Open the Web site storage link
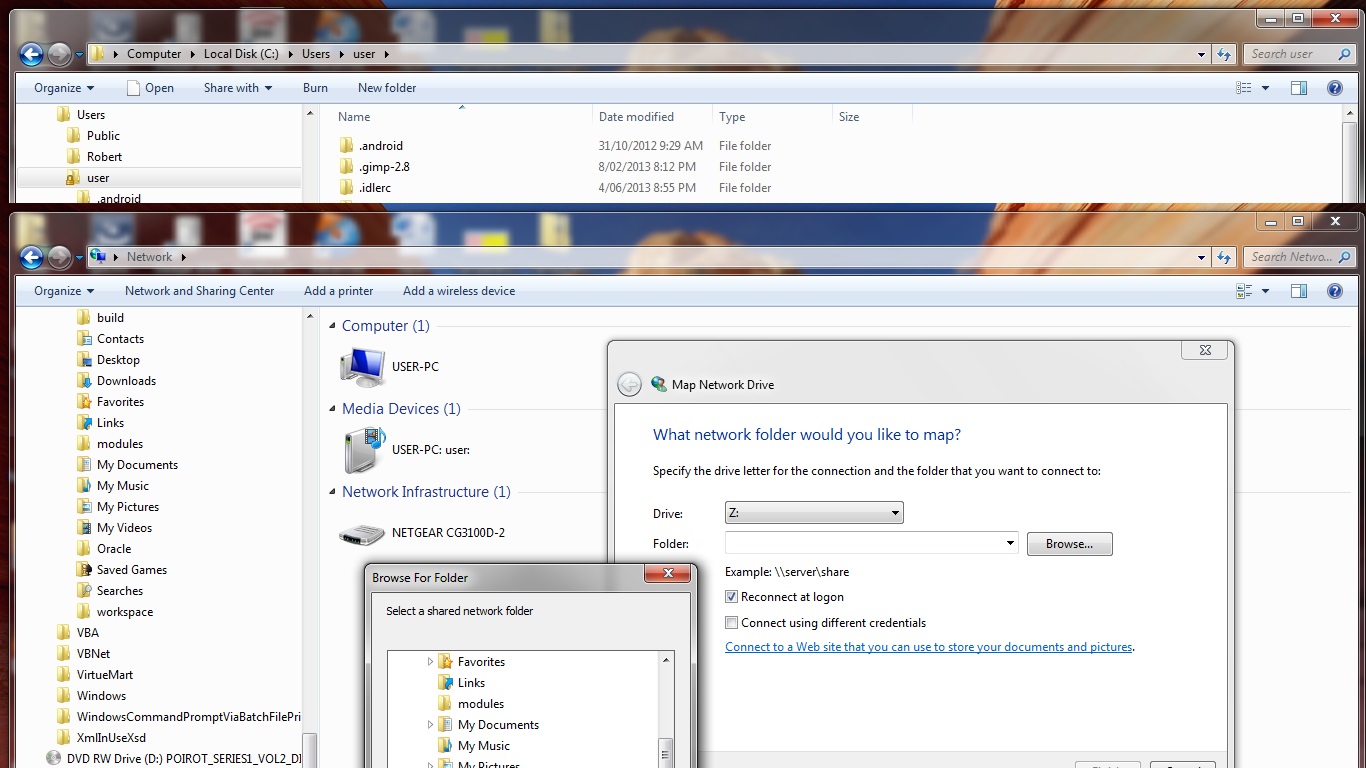This screenshot has height=768, width=1366. coord(928,647)
